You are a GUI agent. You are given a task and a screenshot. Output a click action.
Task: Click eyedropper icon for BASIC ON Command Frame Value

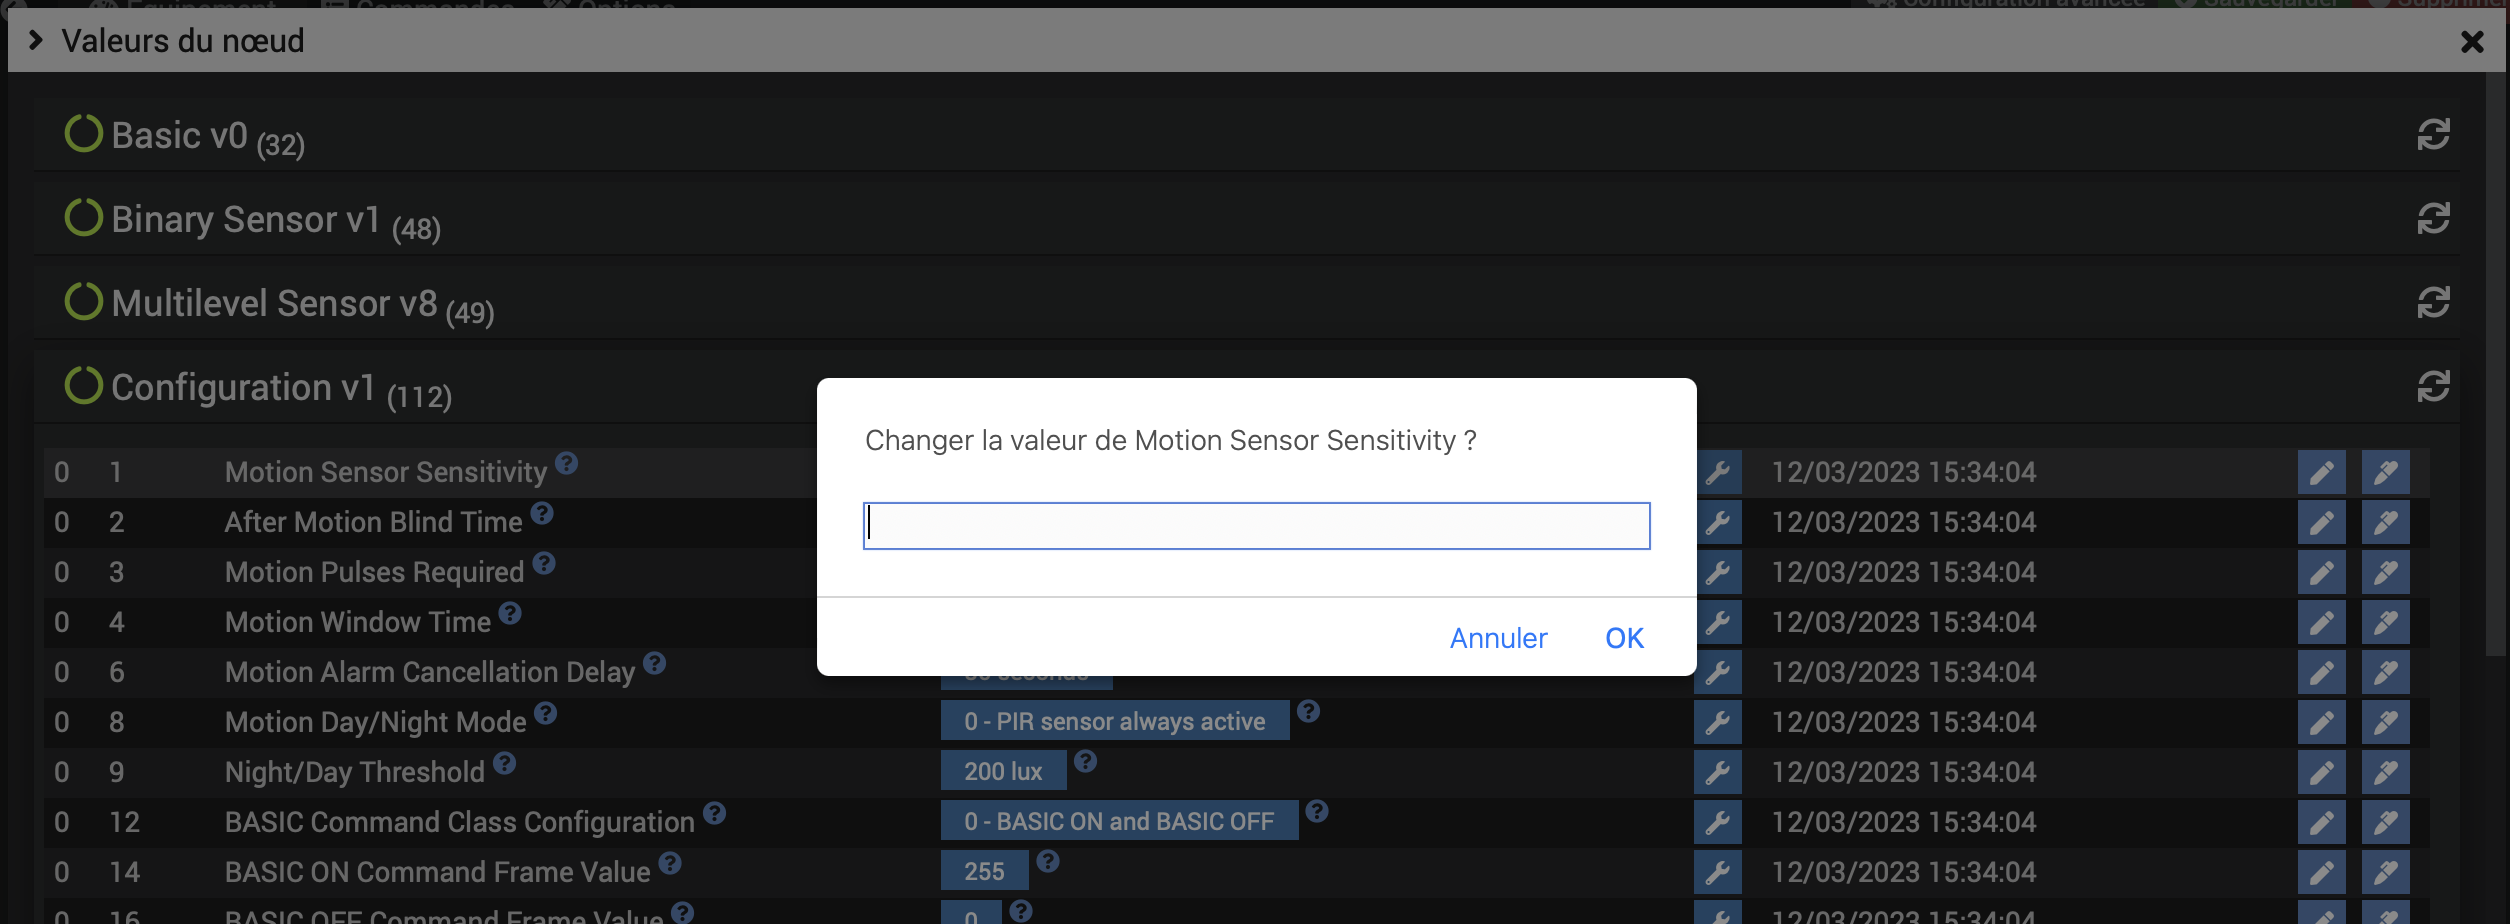click(x=2385, y=872)
